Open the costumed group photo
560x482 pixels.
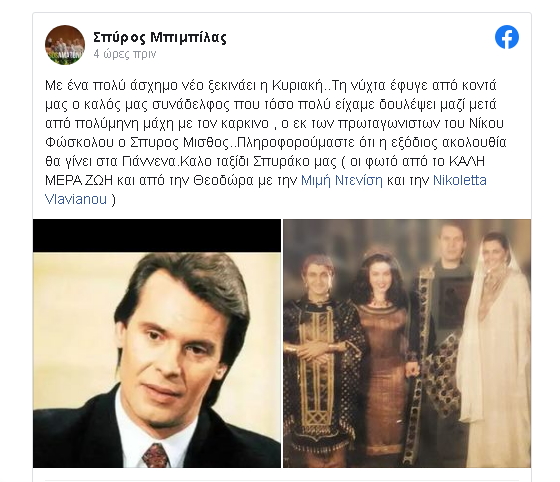[407, 343]
